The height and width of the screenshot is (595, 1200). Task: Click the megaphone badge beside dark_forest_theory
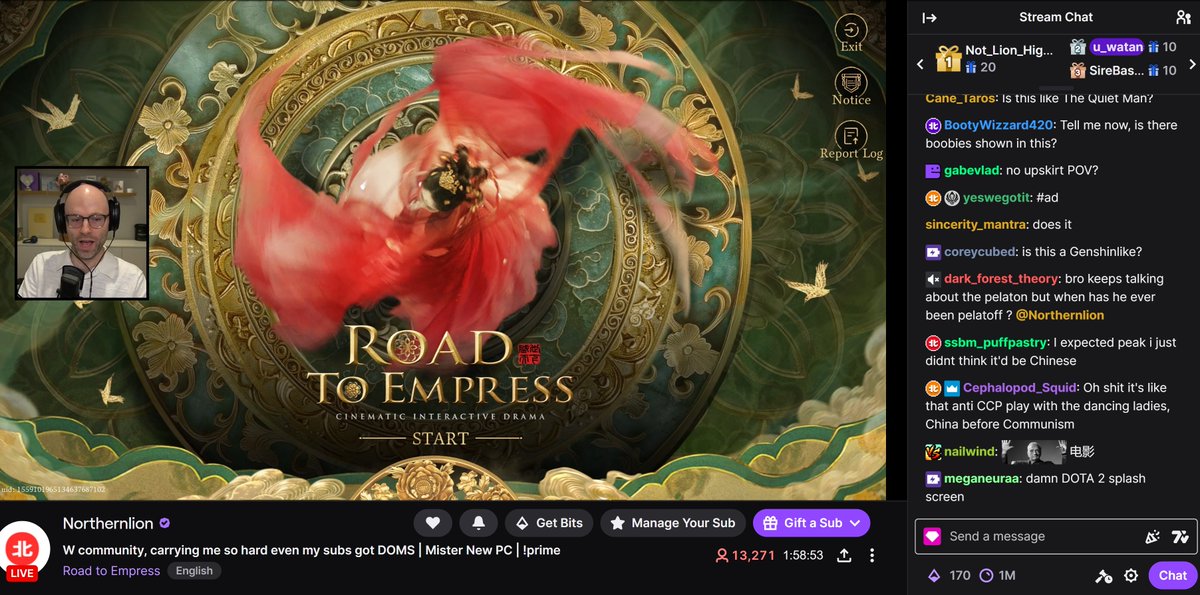click(x=933, y=279)
